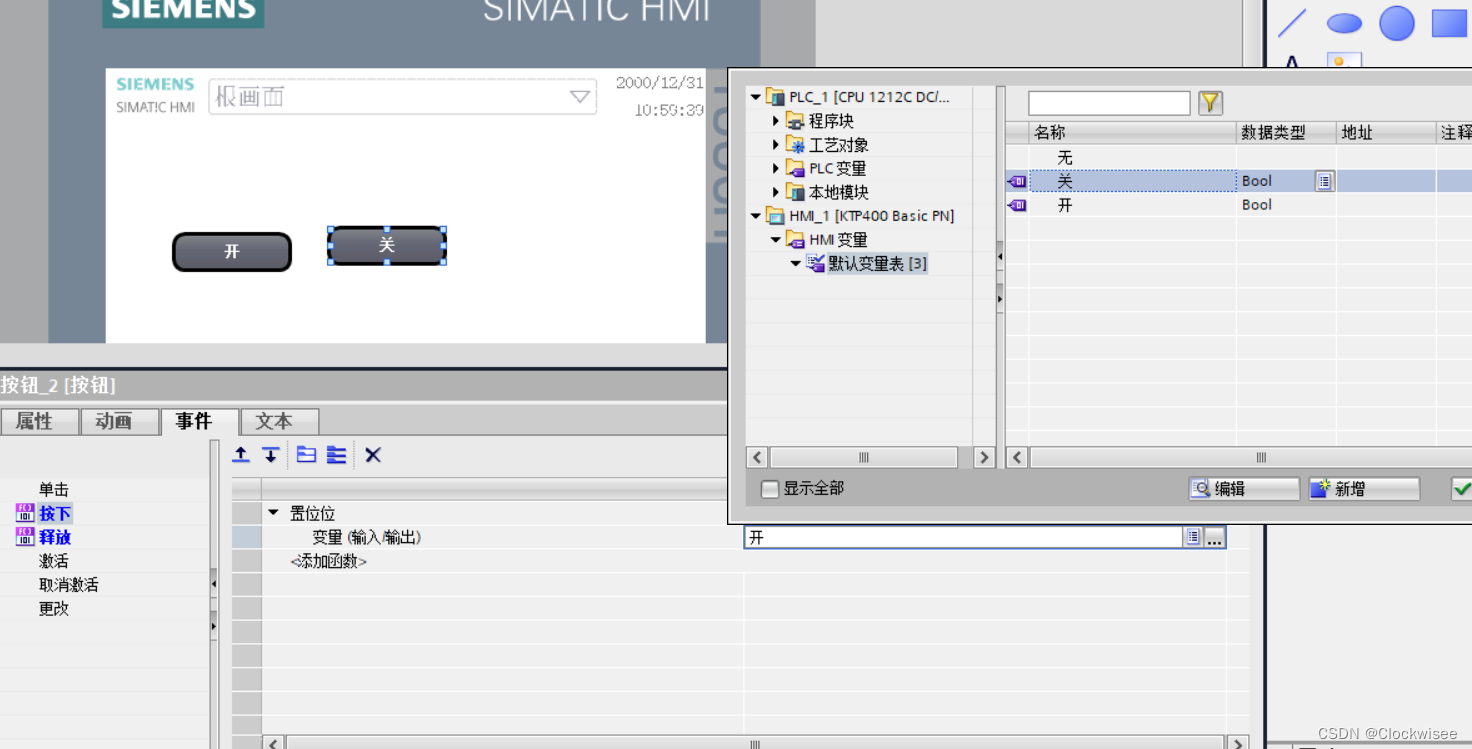The height and width of the screenshot is (749, 1472).
Task: Click details icon in 关 data type cell
Action: pyautogui.click(x=1324, y=181)
